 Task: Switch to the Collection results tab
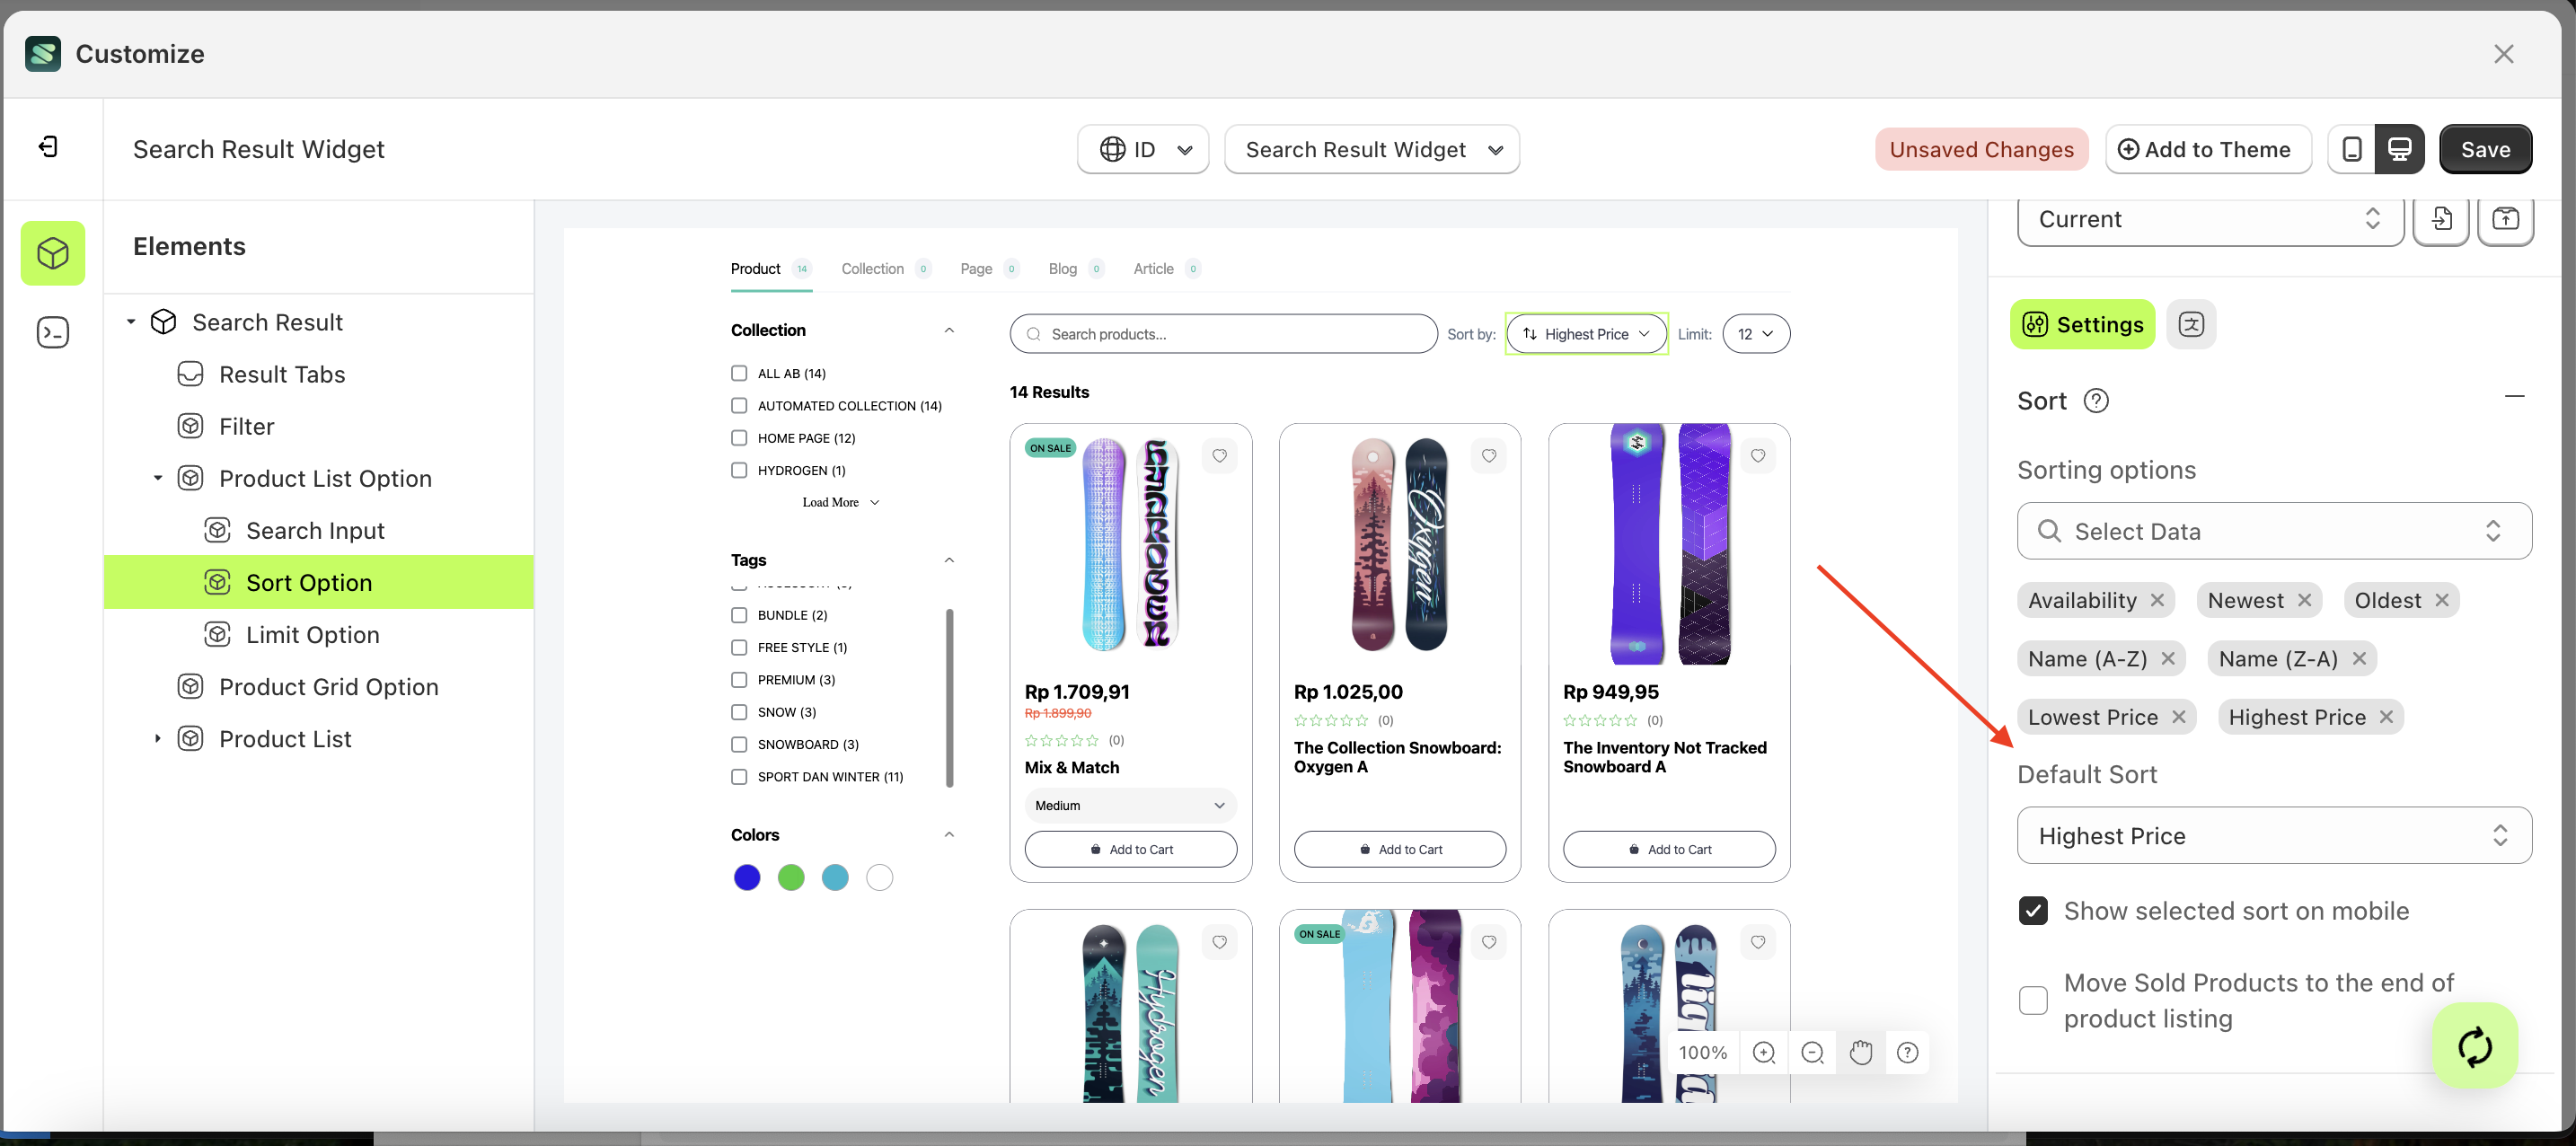[873, 269]
